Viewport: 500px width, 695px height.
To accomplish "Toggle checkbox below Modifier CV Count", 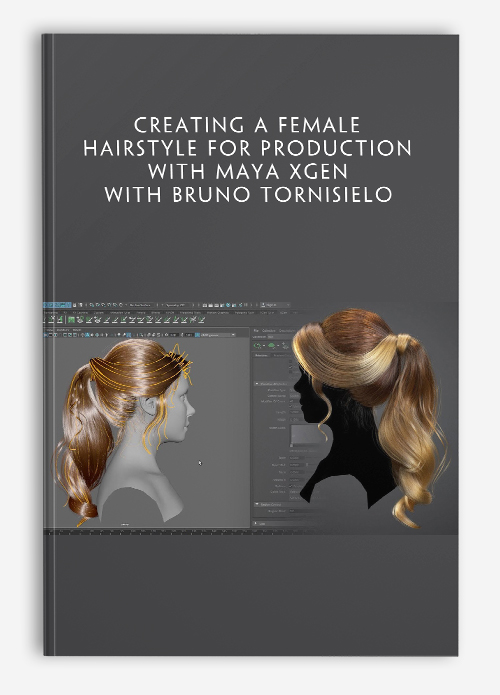I will click(290, 406).
